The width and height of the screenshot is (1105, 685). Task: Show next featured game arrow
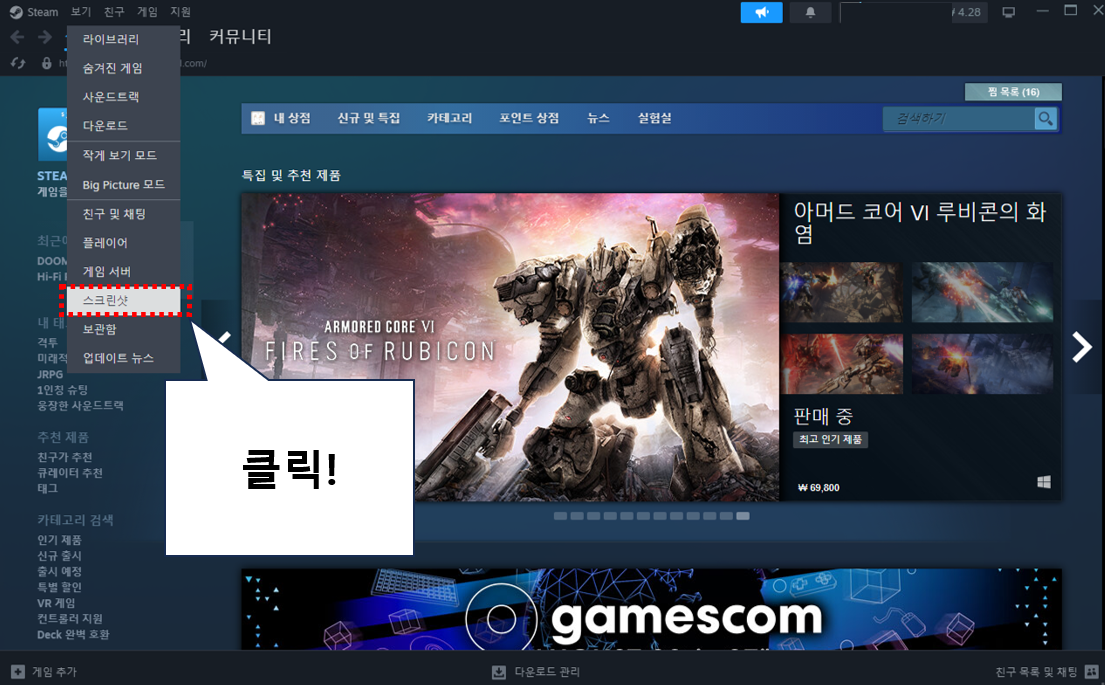coord(1082,347)
